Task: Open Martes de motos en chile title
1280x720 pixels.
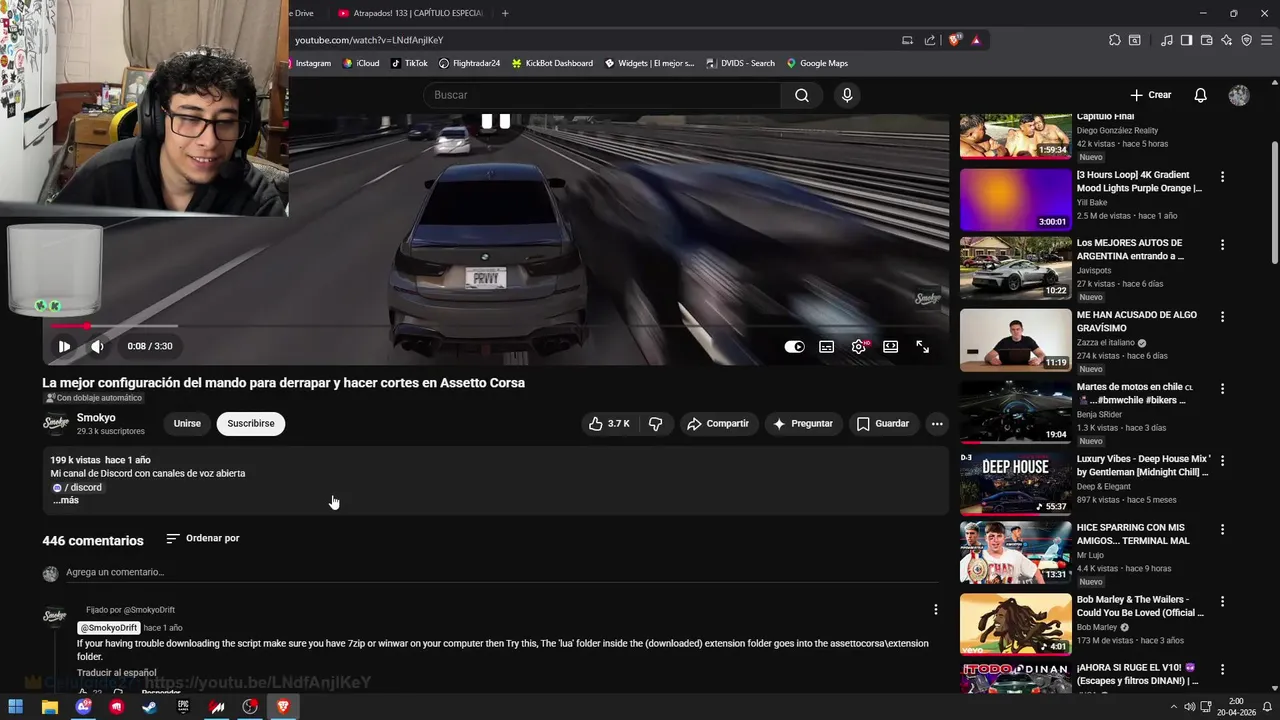Action: (1135, 393)
